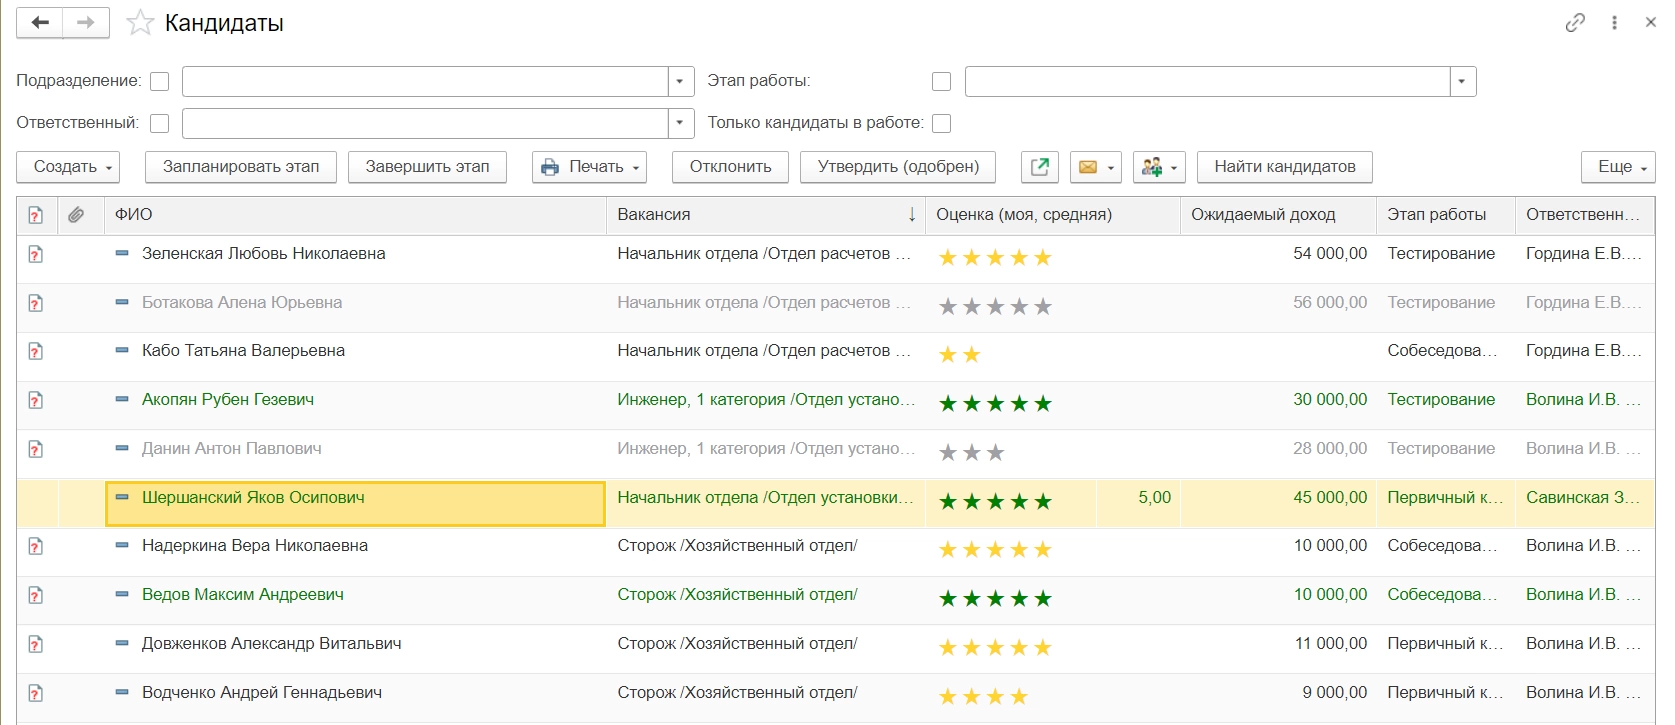The height and width of the screenshot is (725, 1675).
Task: Open the envelope email dropdown button
Action: [x=1095, y=167]
